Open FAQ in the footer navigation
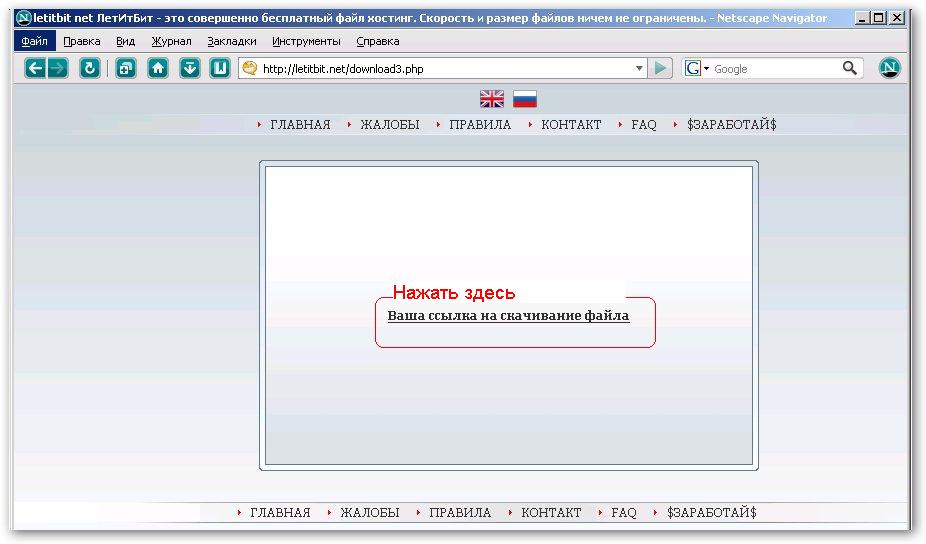Image resolution: width=926 pixels, height=544 pixels. (624, 512)
